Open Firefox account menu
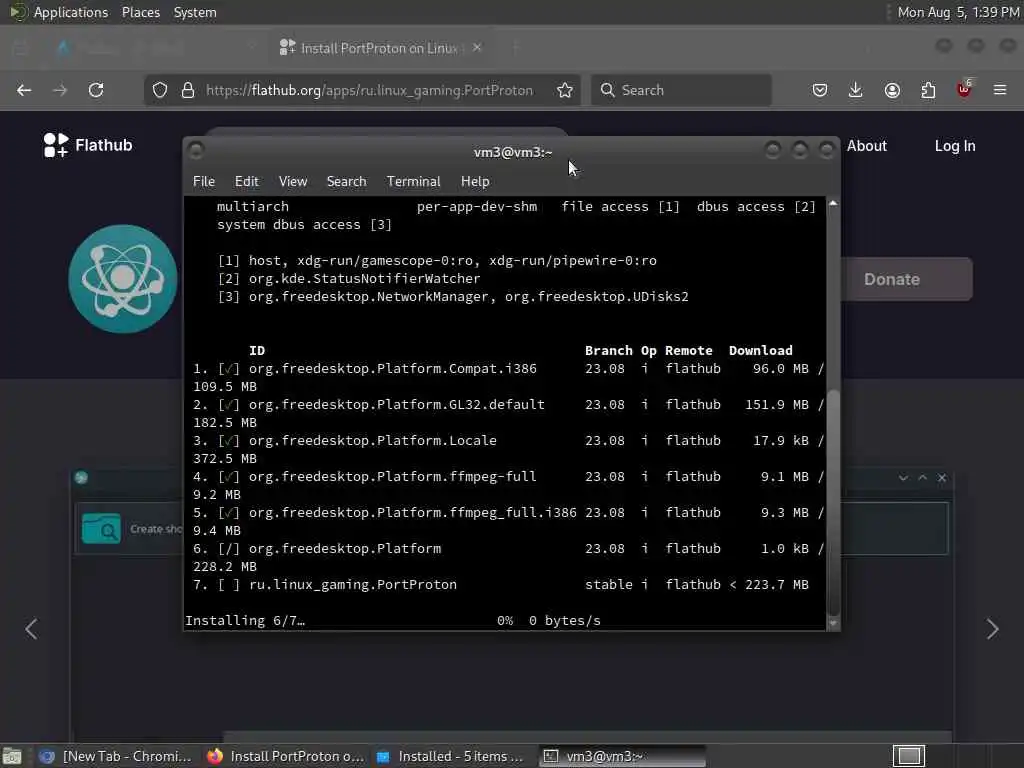This screenshot has width=1024, height=768. tap(892, 90)
